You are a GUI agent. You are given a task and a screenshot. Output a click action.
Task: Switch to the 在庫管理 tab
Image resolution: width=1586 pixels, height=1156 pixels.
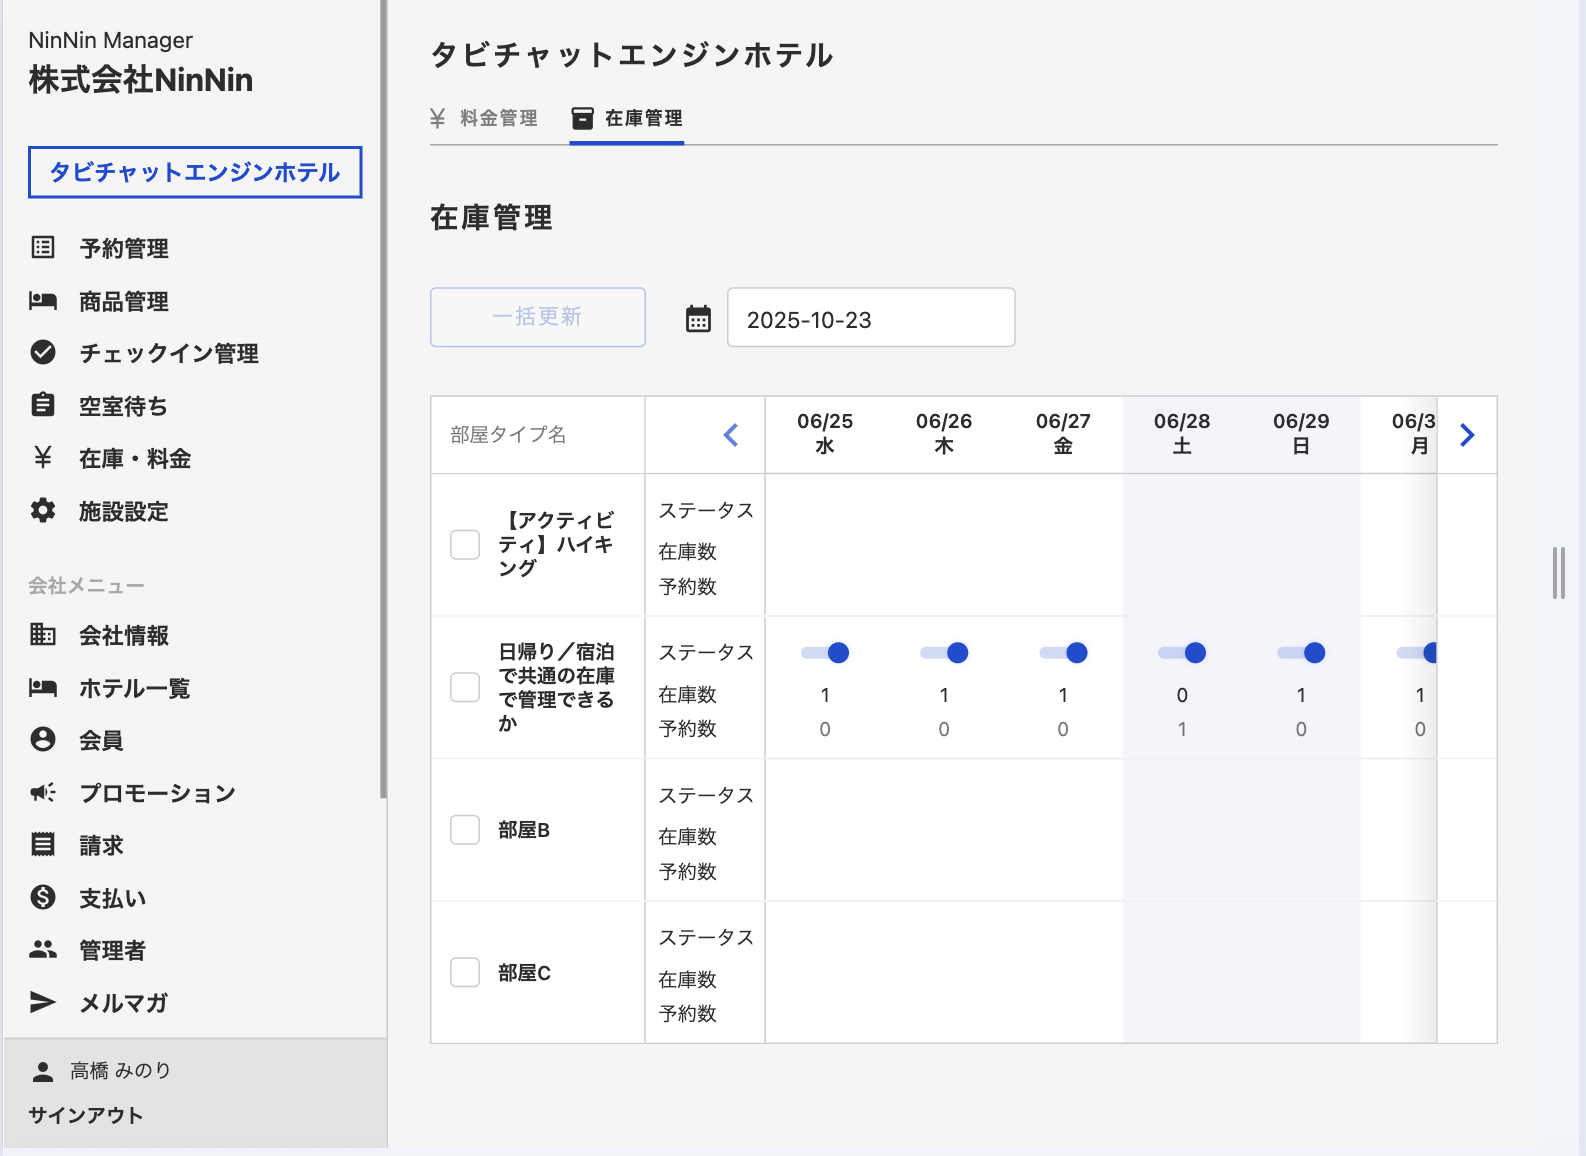pos(627,118)
